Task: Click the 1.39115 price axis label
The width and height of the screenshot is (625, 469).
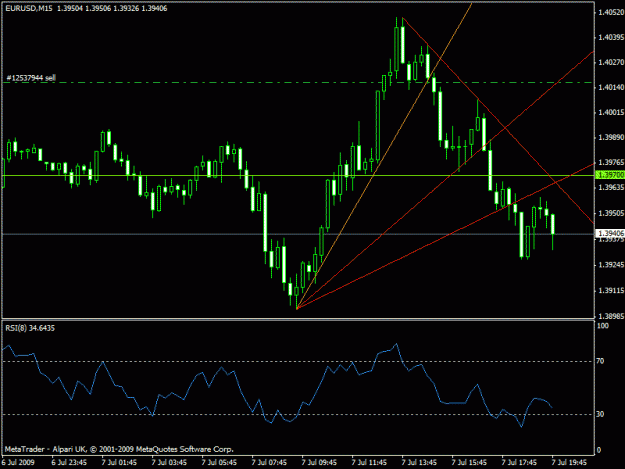Action: coord(611,290)
